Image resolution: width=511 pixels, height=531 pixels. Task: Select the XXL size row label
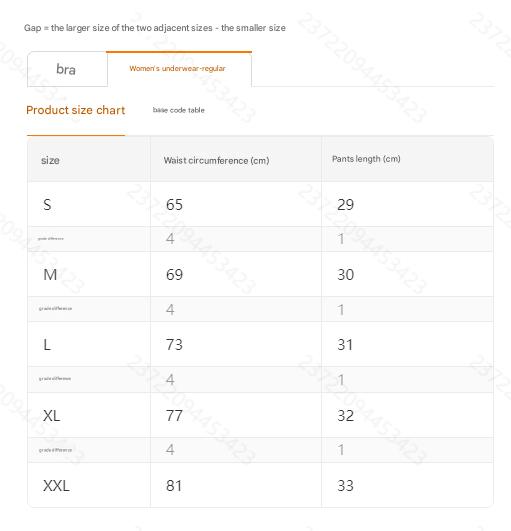pyautogui.click(x=56, y=486)
